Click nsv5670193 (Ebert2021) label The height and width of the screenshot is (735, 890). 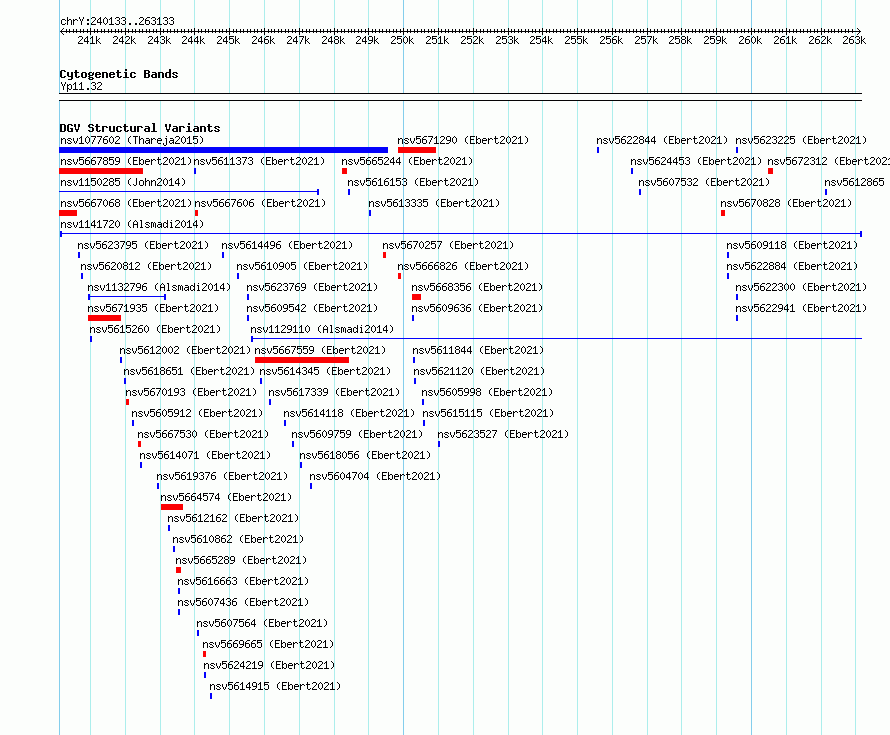click(x=191, y=392)
